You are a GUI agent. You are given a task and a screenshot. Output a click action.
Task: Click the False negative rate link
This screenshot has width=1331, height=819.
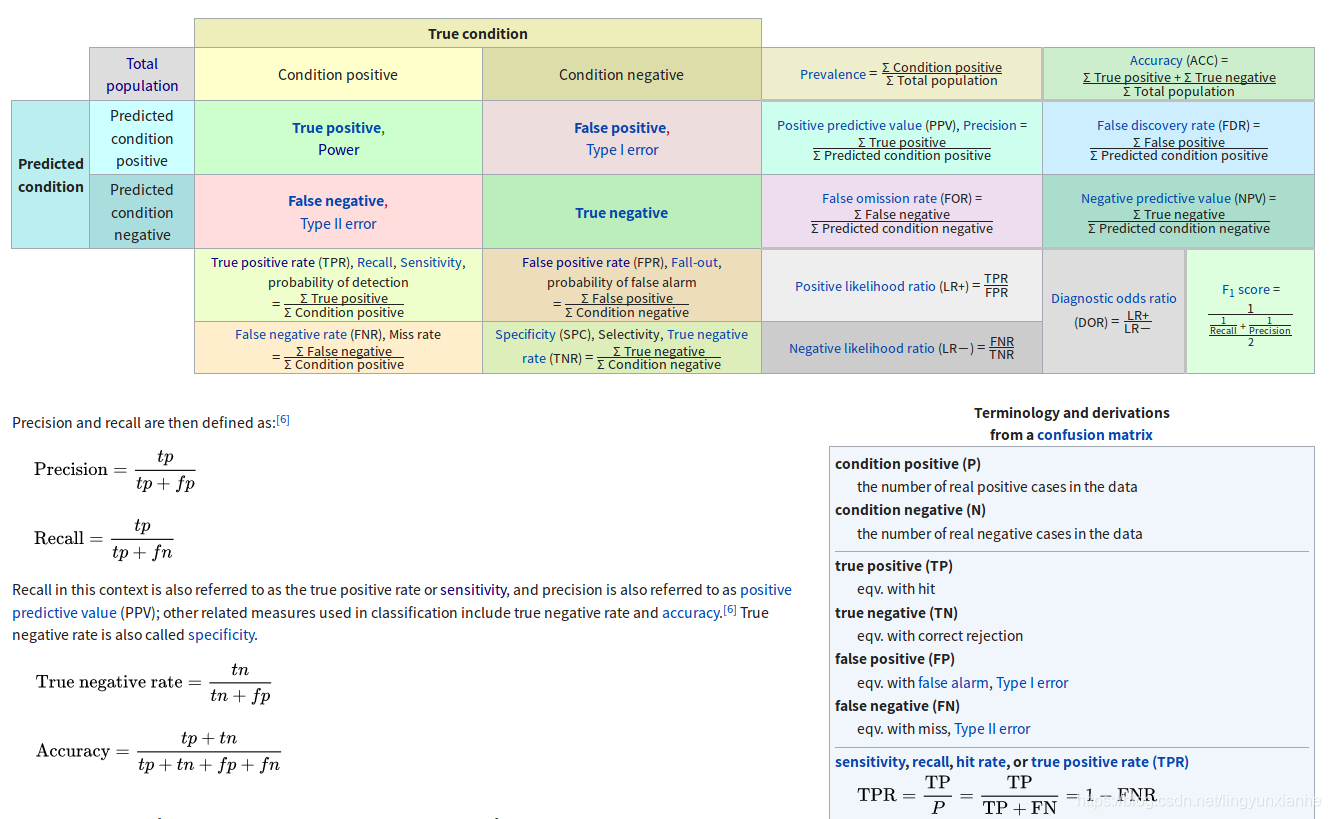(x=291, y=335)
